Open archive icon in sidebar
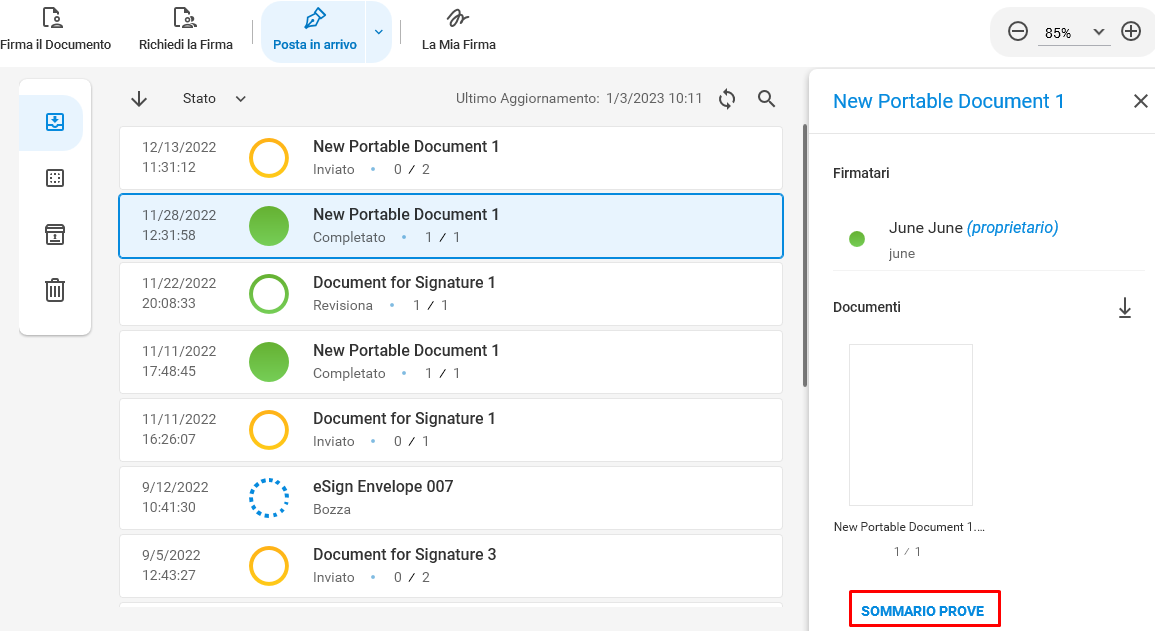 [55, 234]
